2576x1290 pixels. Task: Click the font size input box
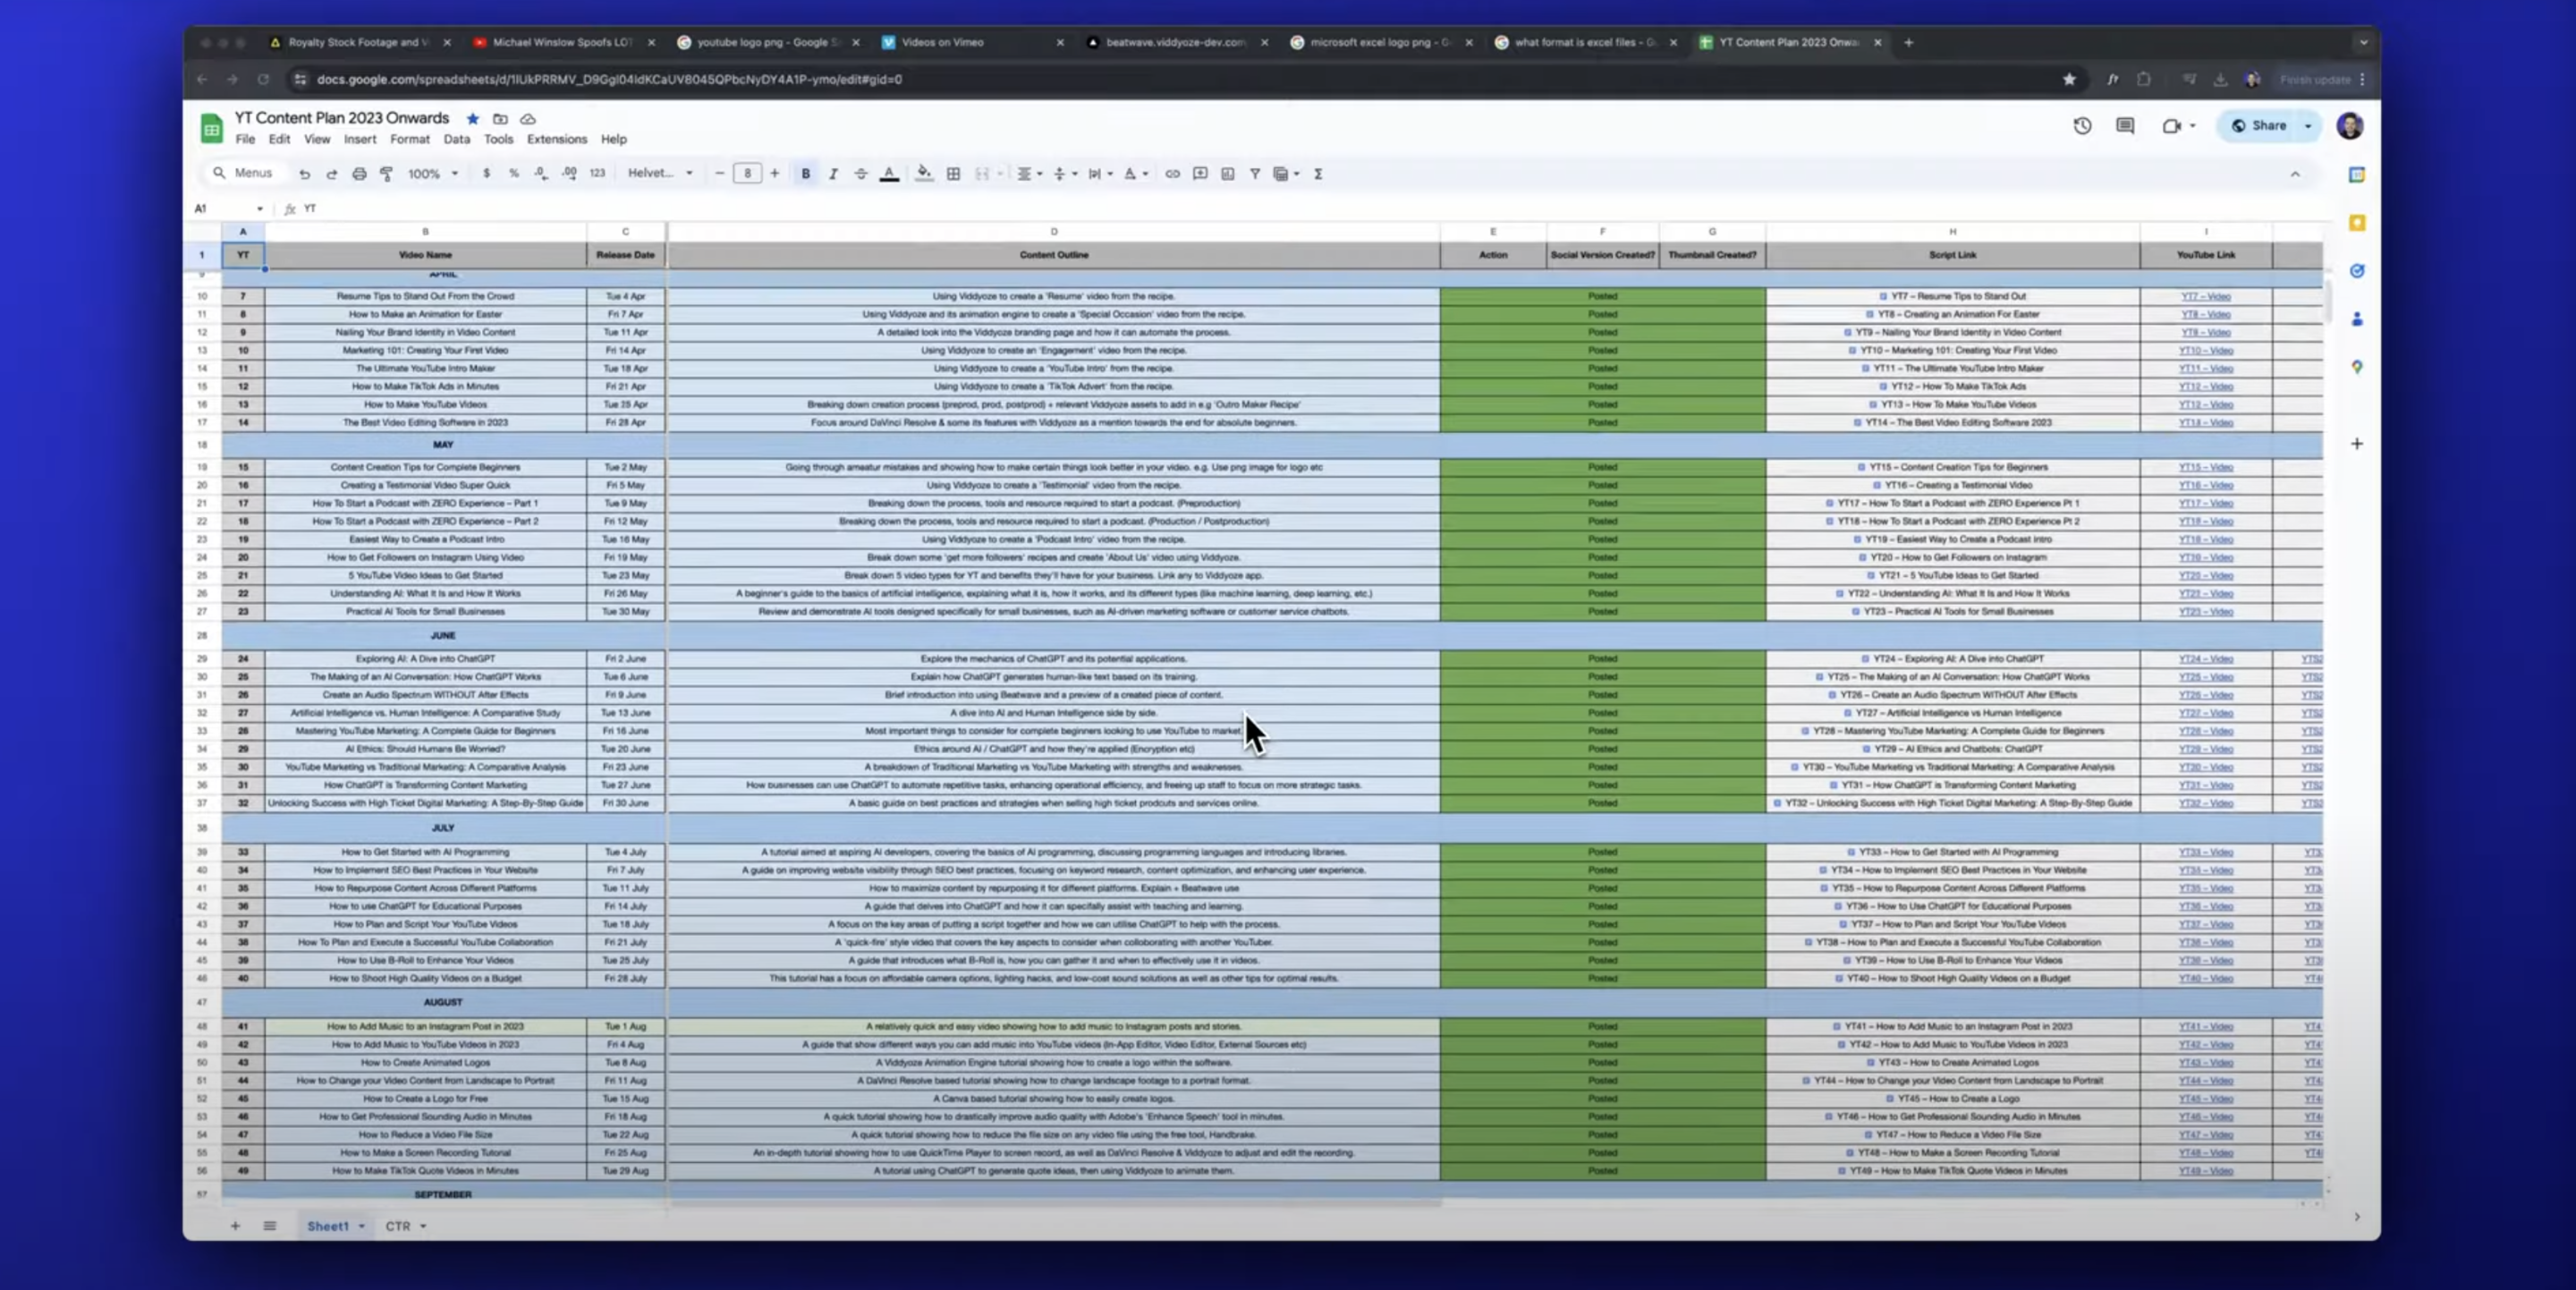pos(747,174)
